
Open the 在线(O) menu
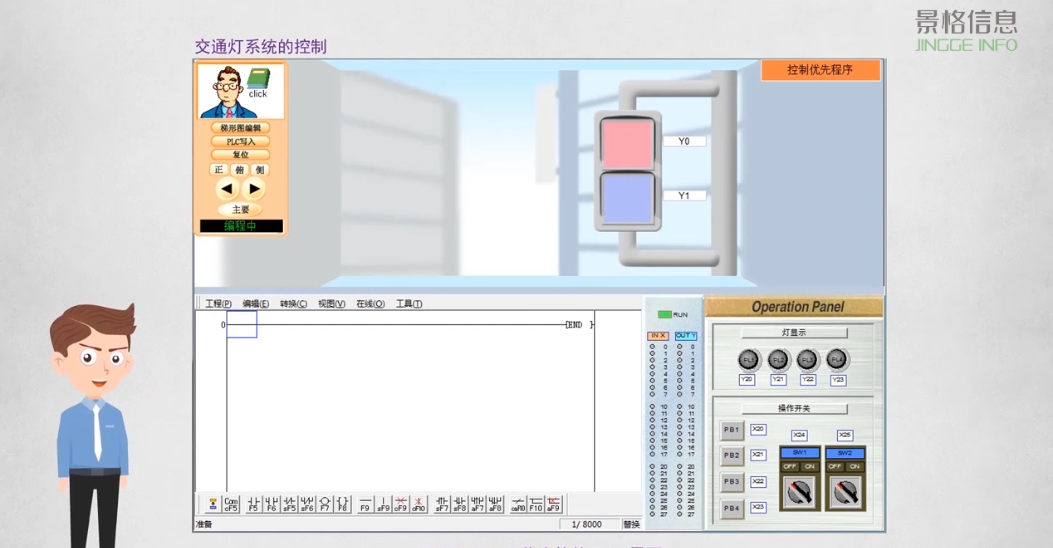370,304
